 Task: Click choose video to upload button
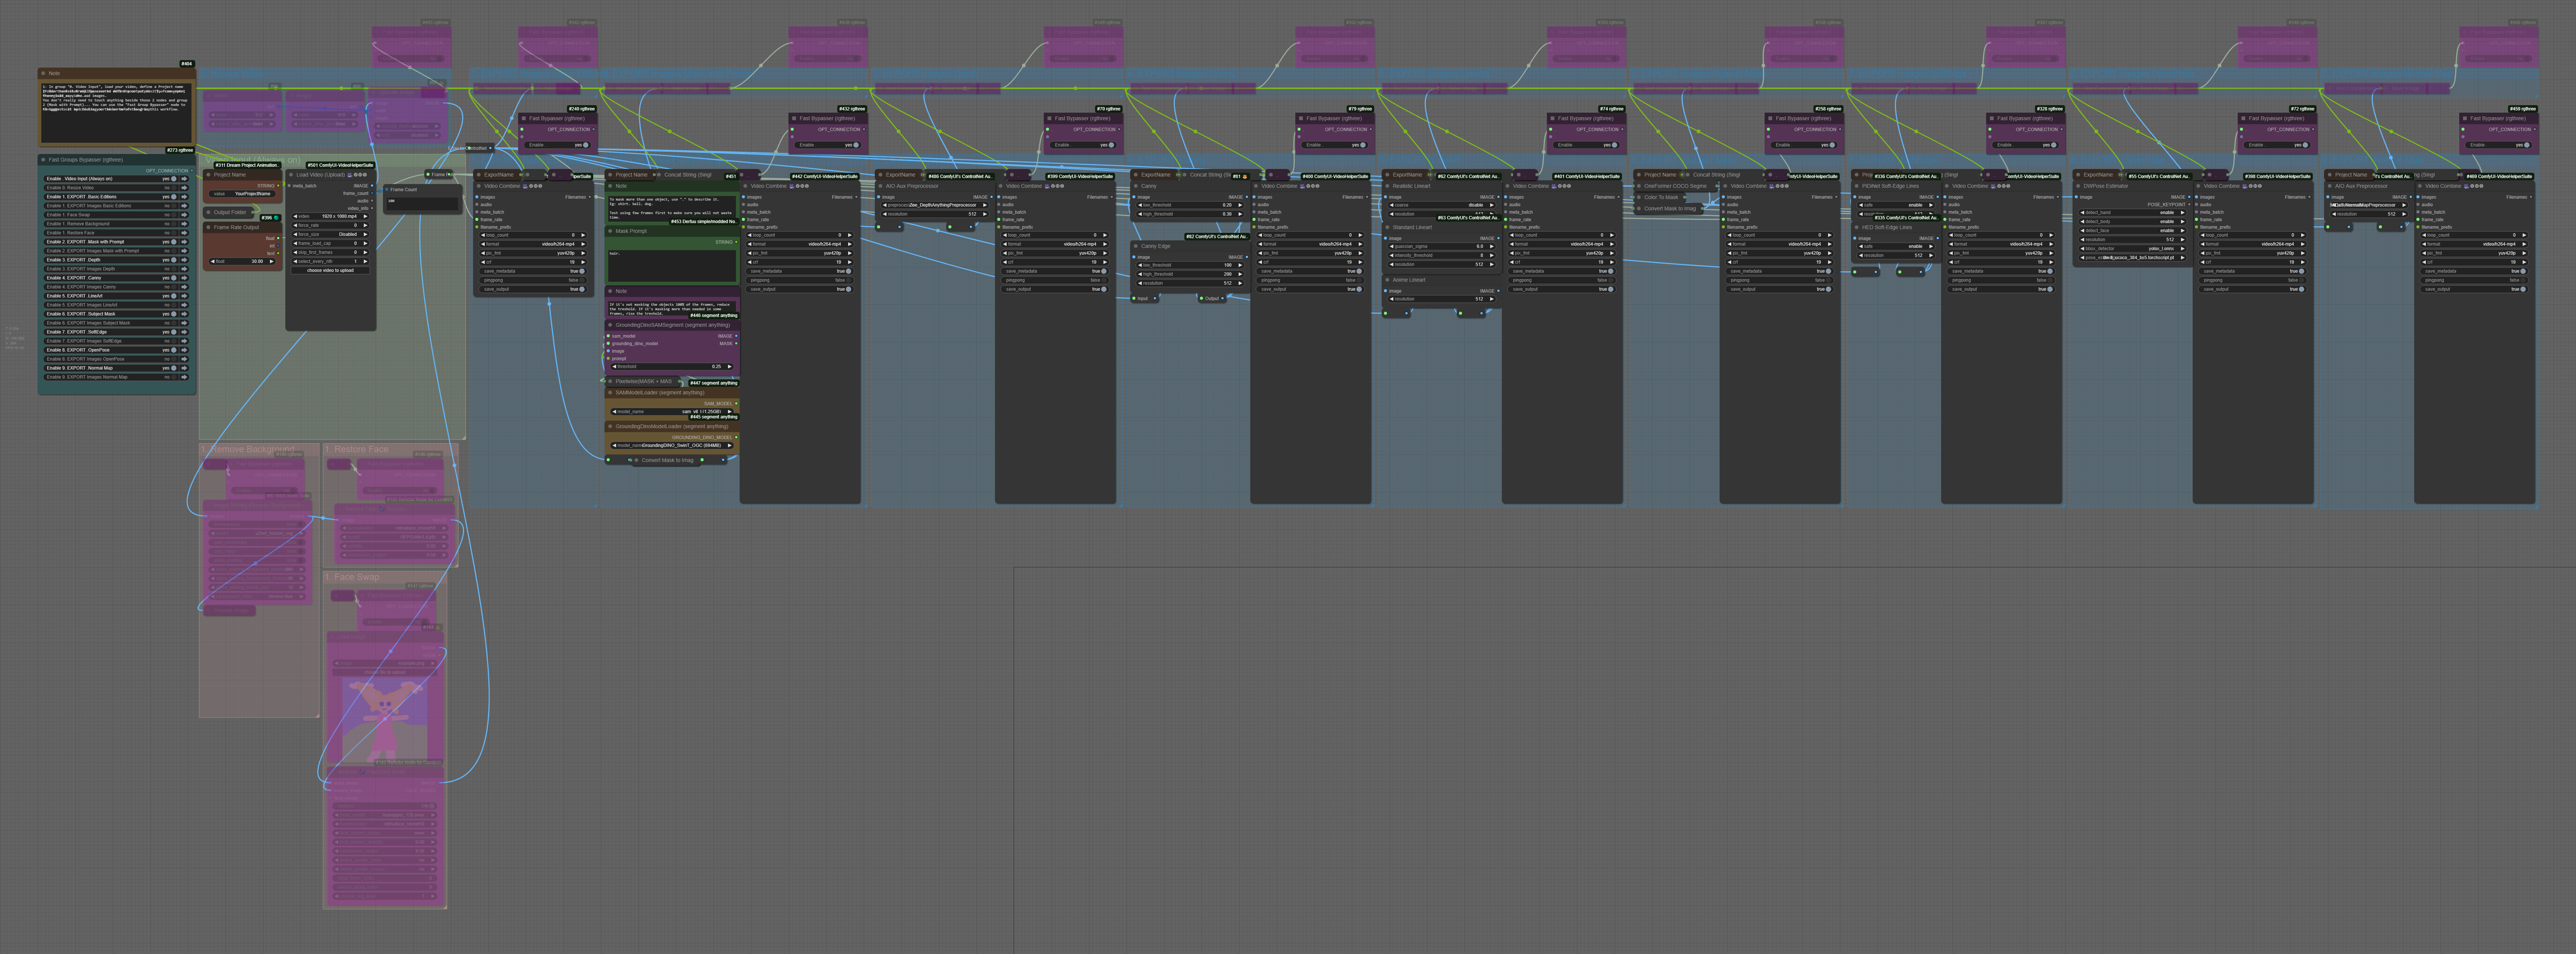330,270
